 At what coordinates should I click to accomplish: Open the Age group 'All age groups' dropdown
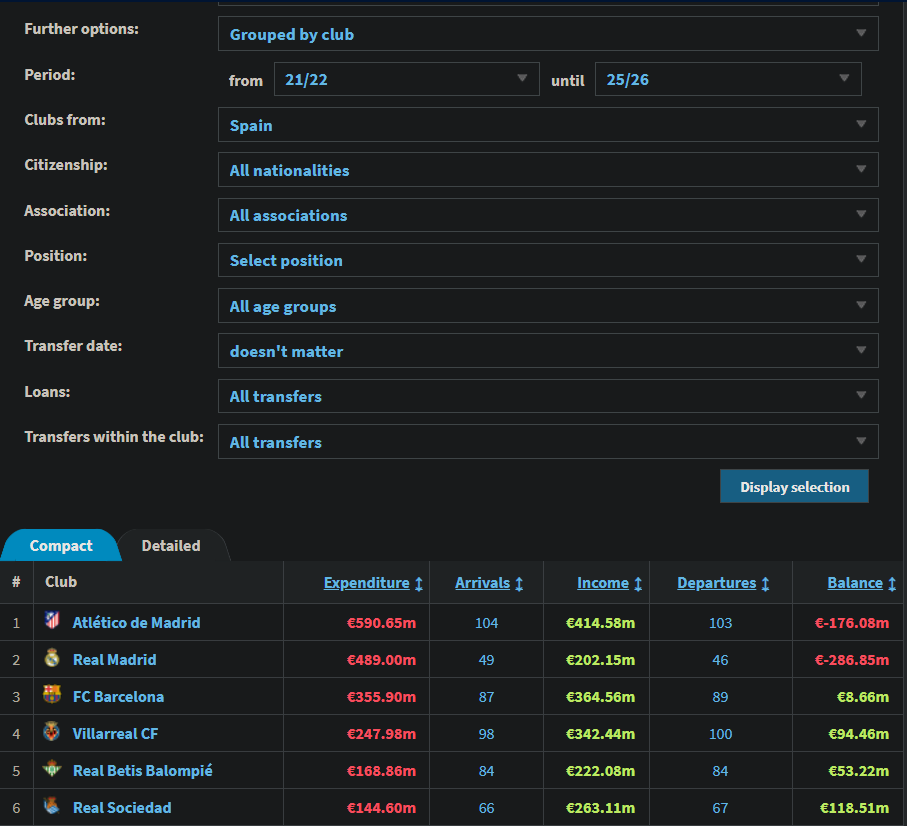[548, 305]
